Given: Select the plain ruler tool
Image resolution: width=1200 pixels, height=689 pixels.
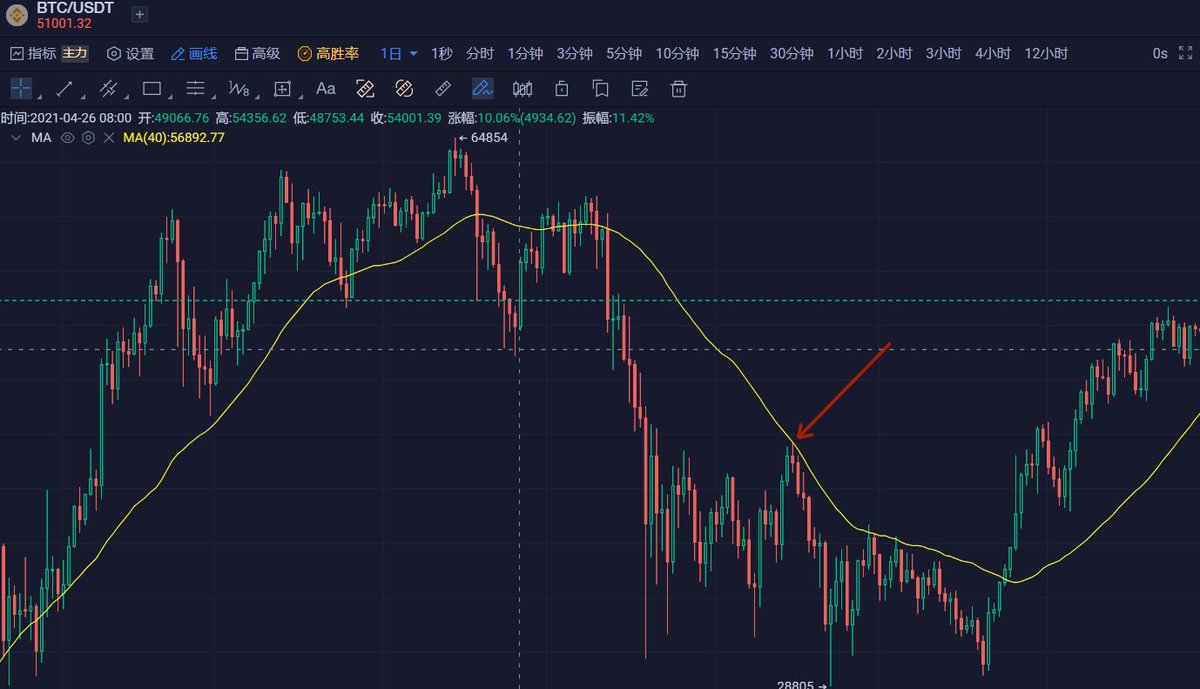Looking at the screenshot, I should click(444, 88).
